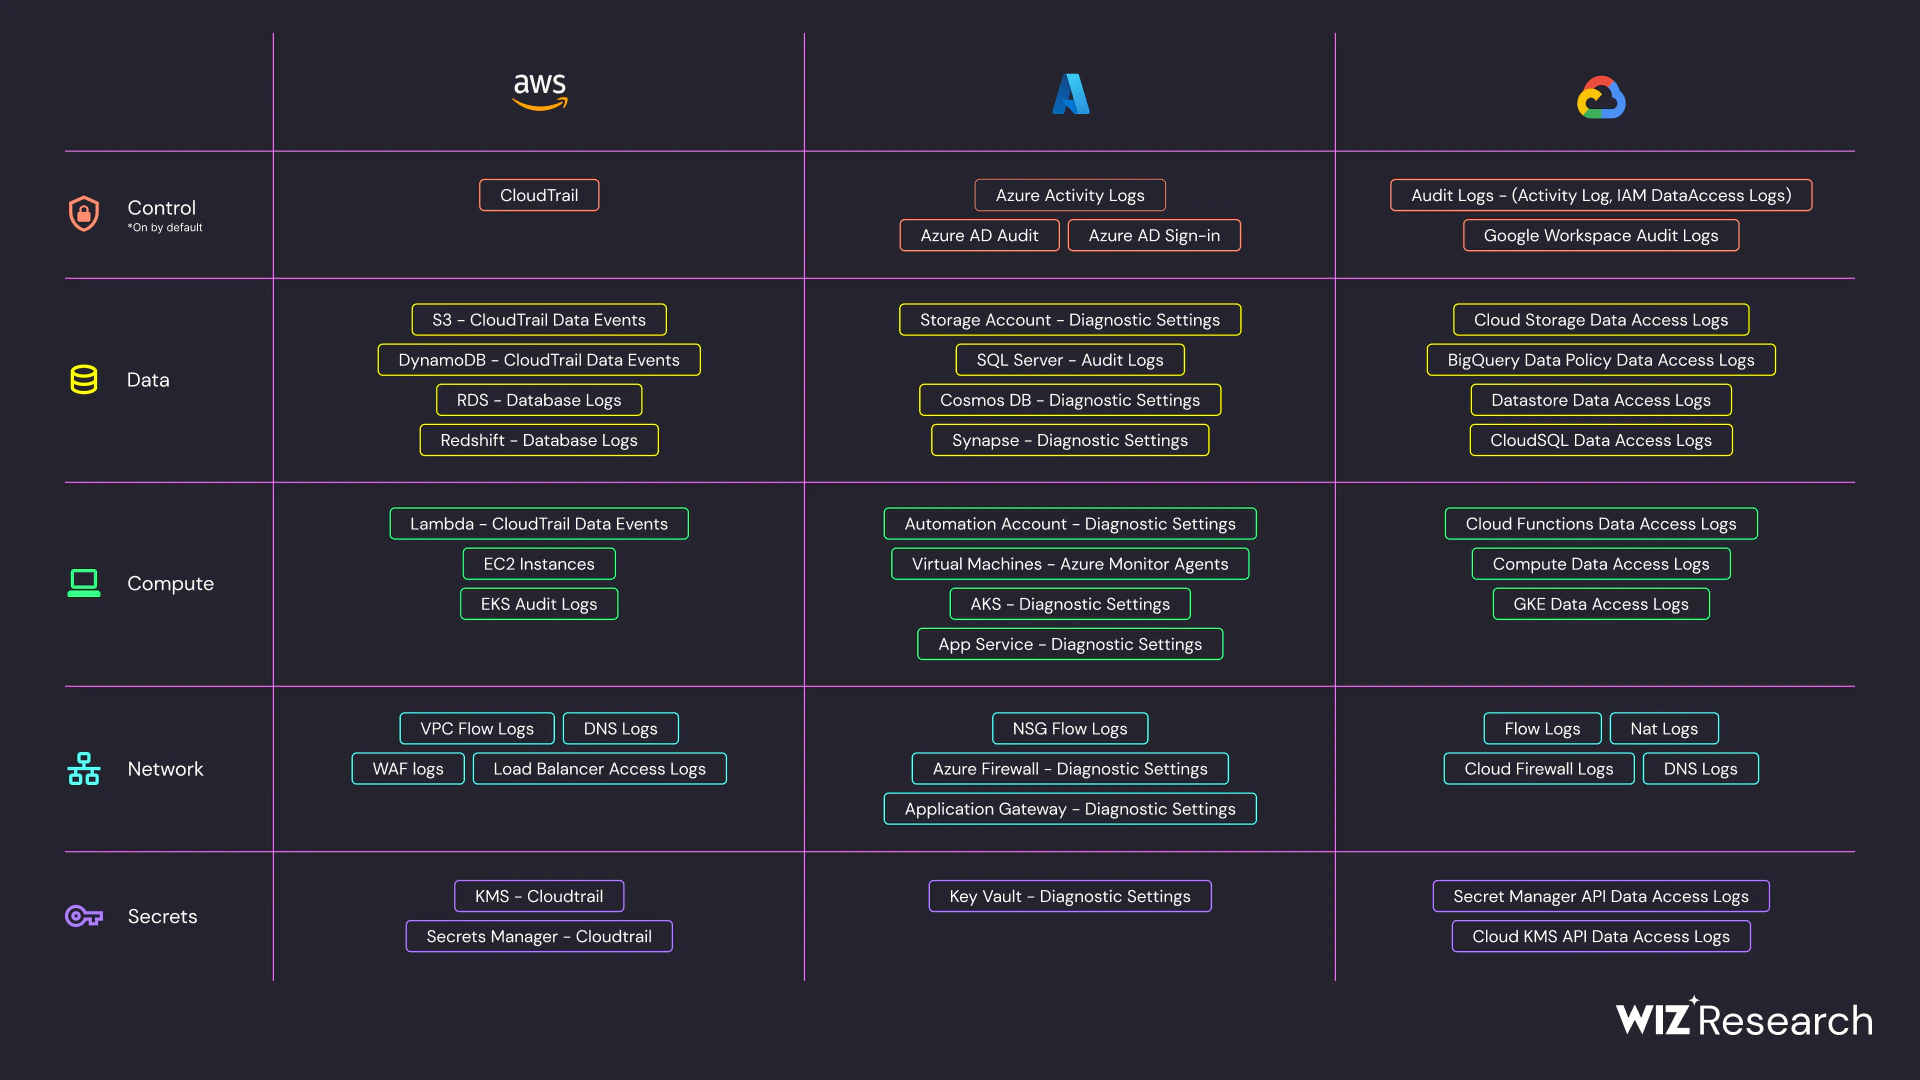Click the Network topology icon
Viewport: 1920px width, 1080px height.
coord(84,769)
